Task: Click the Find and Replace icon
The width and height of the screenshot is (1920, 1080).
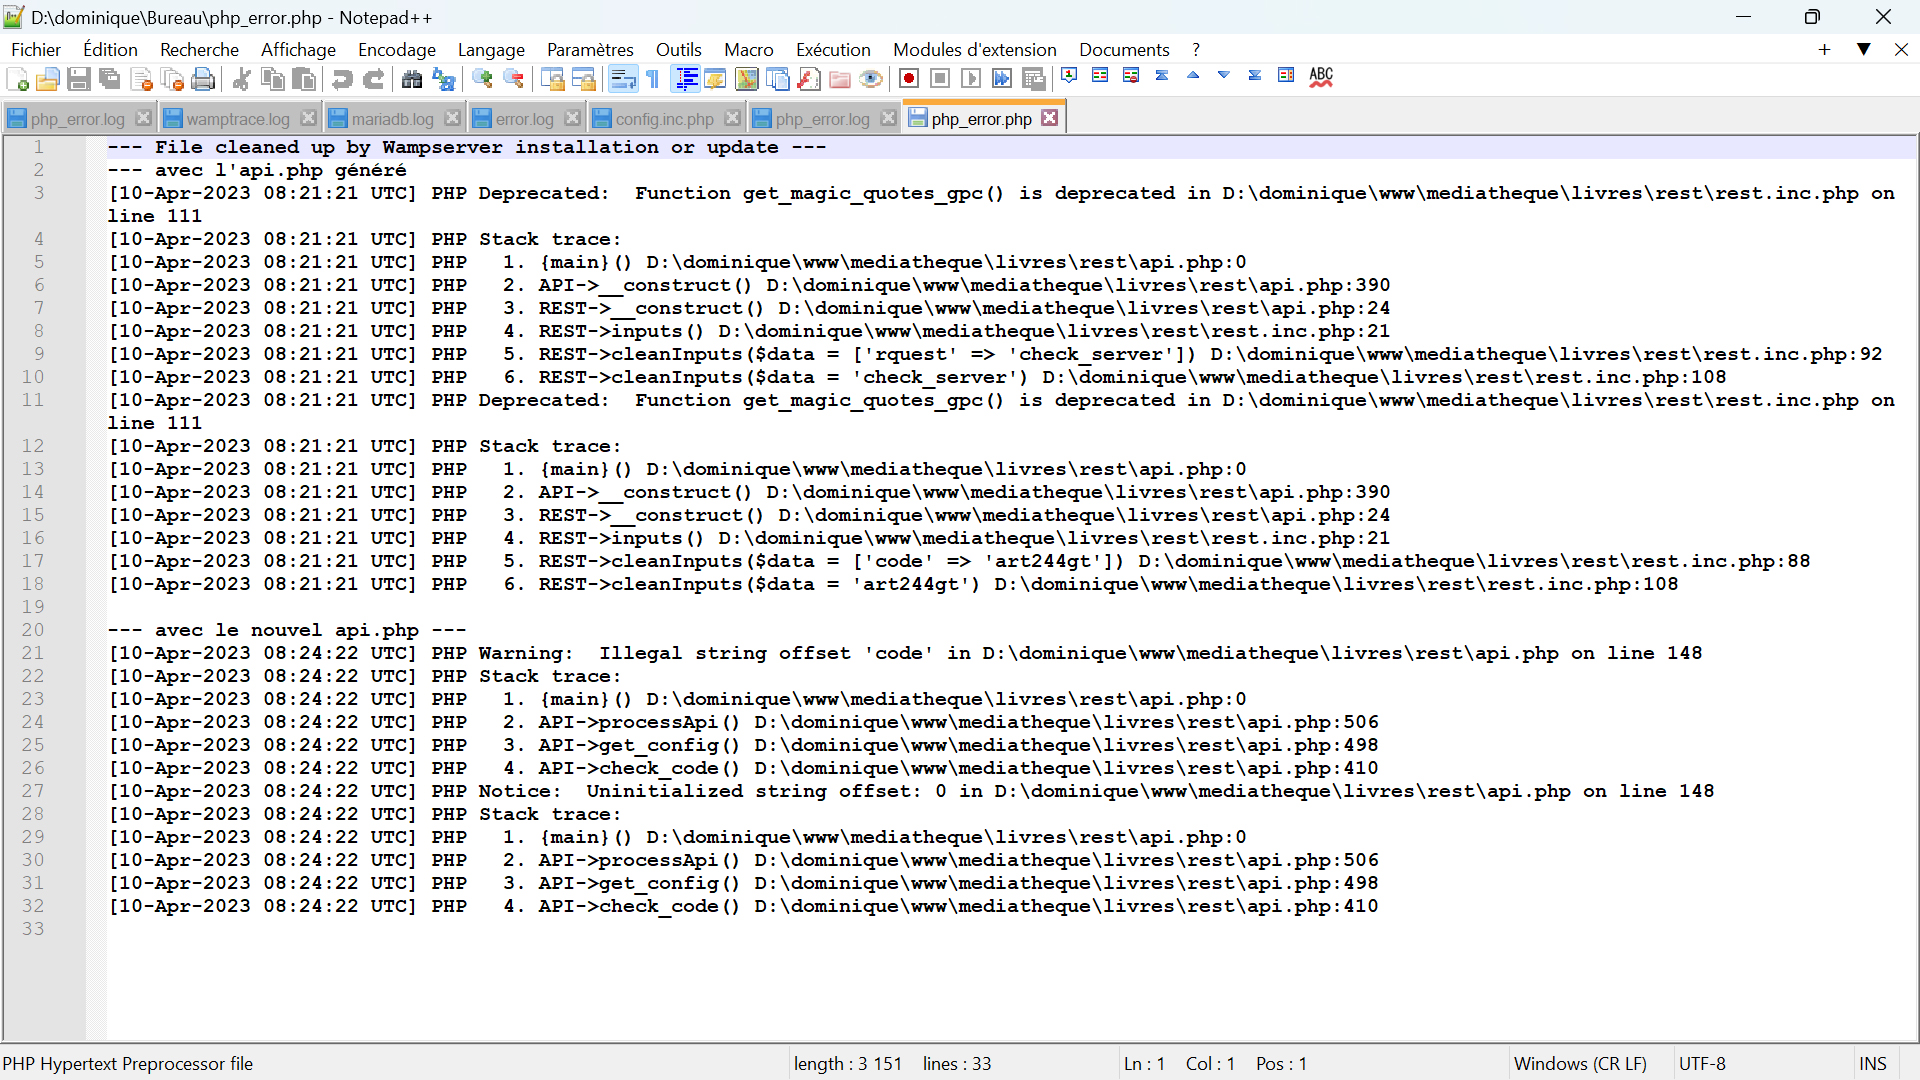Action: click(x=443, y=79)
